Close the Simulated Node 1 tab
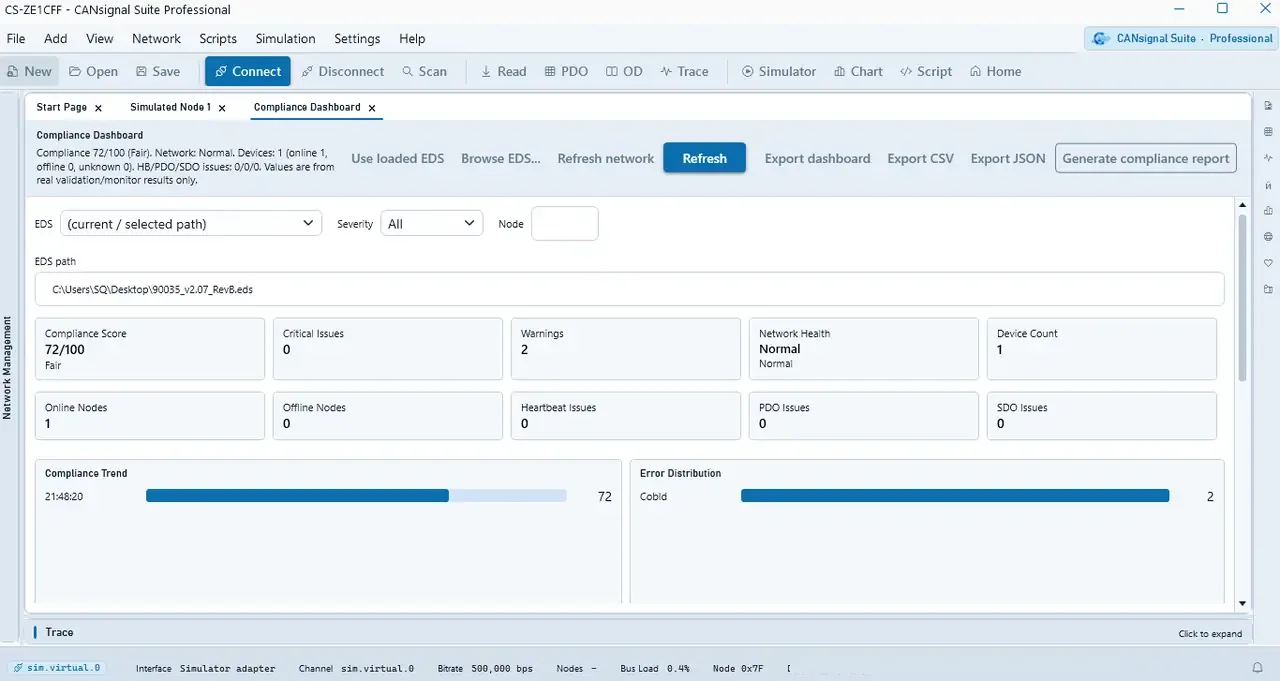This screenshot has height=681, width=1280. click(x=222, y=108)
